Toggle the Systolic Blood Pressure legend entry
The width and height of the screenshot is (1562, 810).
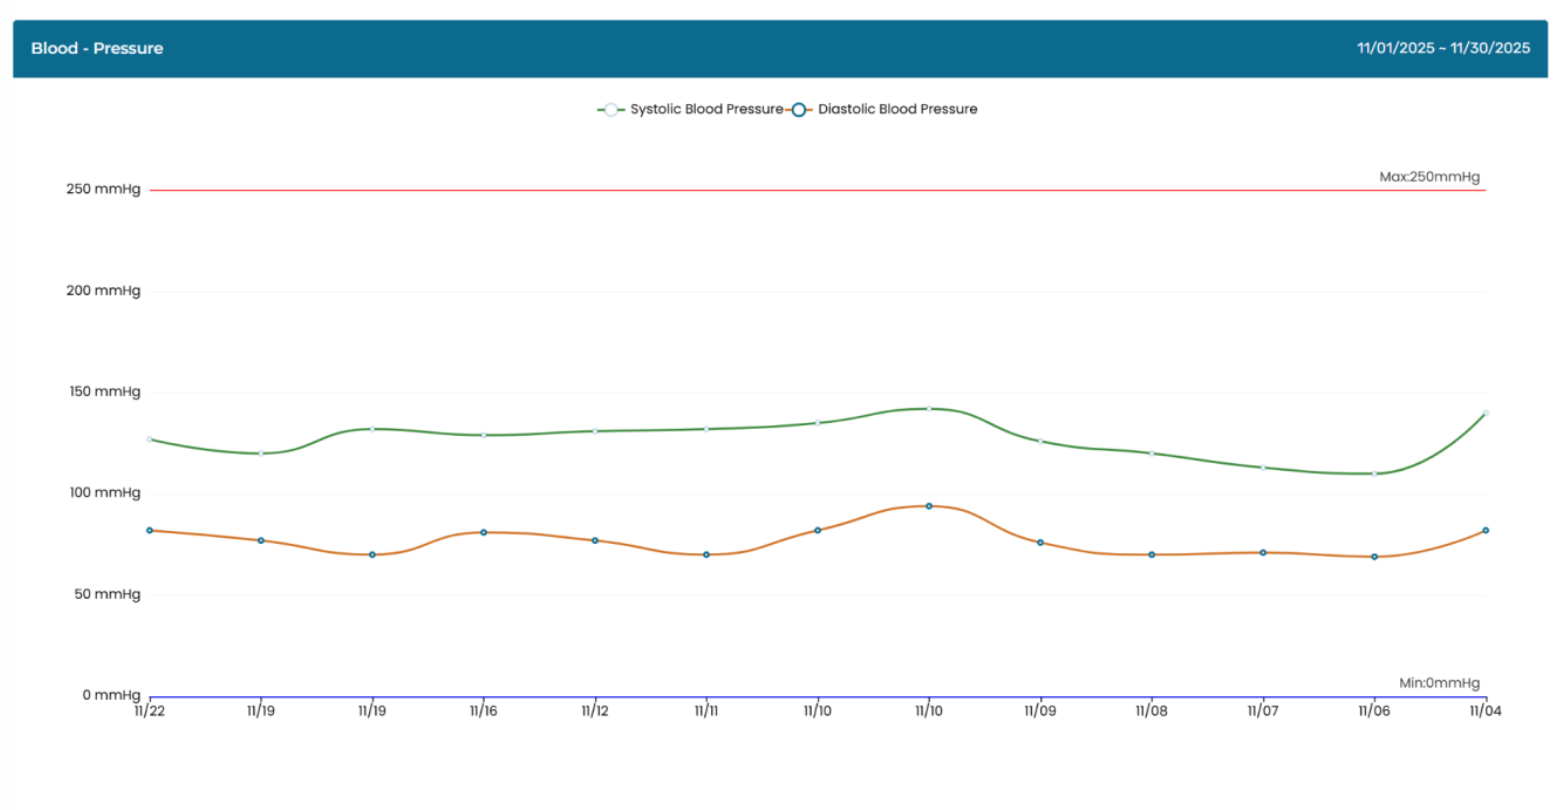coord(706,109)
